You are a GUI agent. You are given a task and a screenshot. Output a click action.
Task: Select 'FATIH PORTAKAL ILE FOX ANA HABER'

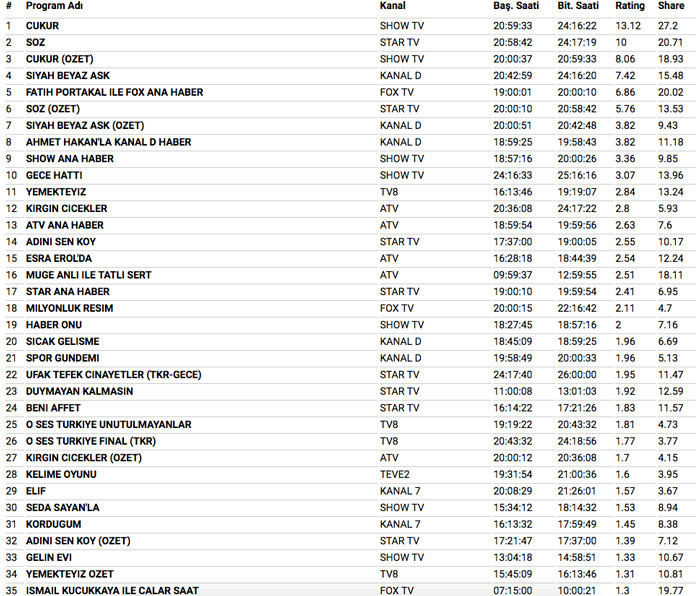pos(114,92)
